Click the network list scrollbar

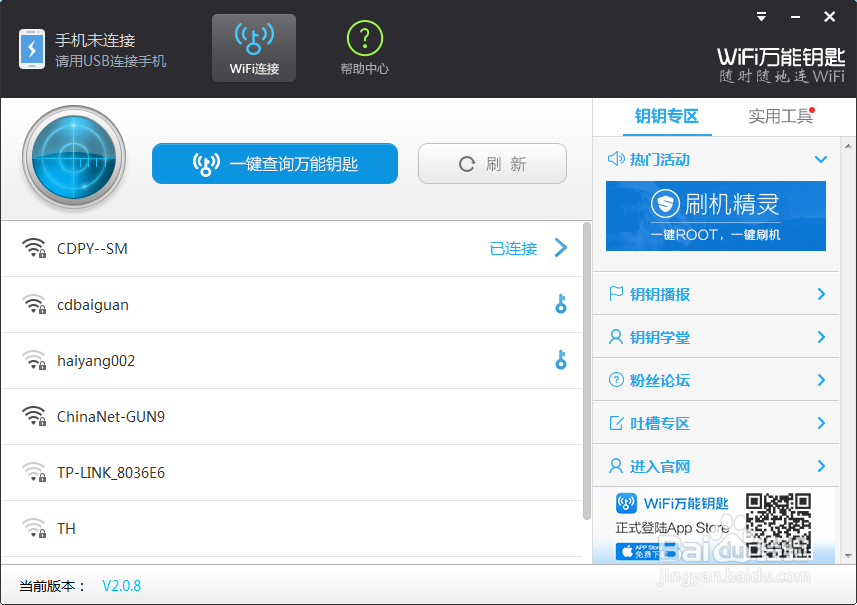[586, 371]
